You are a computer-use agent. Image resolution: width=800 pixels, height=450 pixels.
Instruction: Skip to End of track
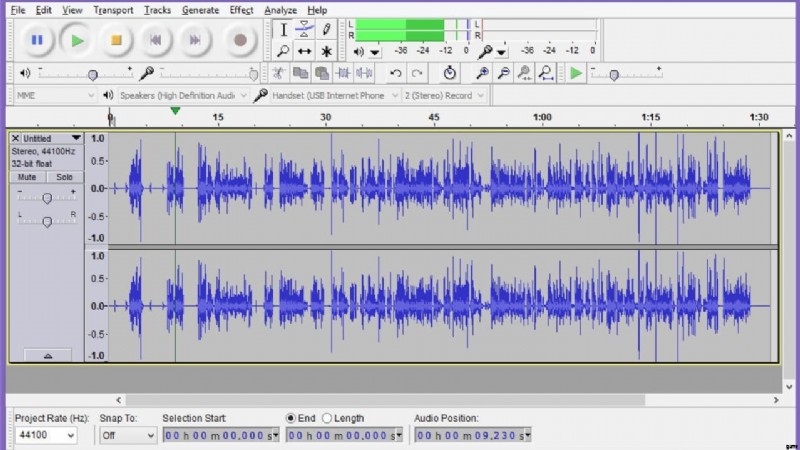click(x=195, y=41)
